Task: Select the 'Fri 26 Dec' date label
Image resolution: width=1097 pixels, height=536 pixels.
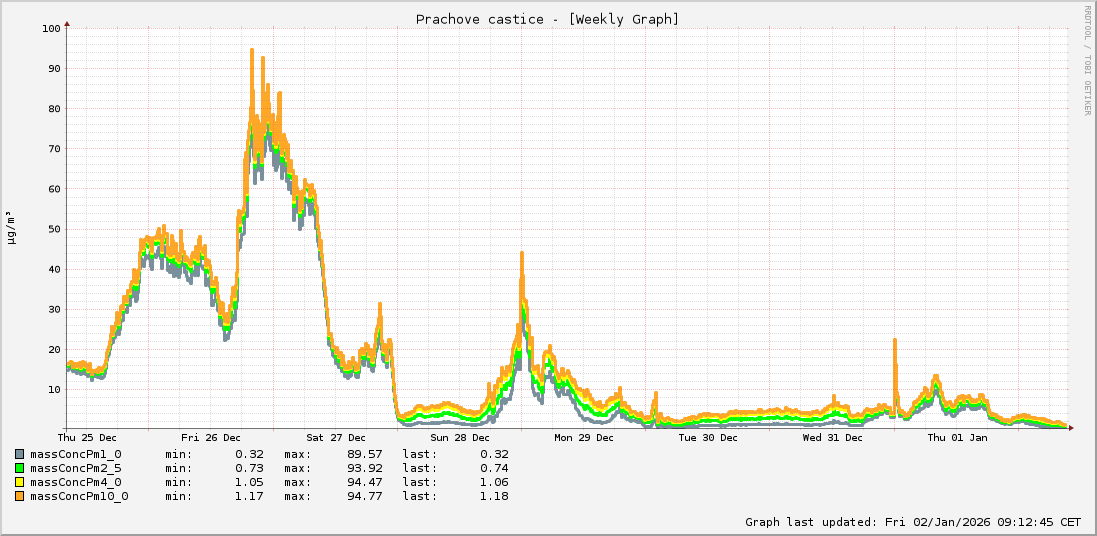Action: coord(211,438)
